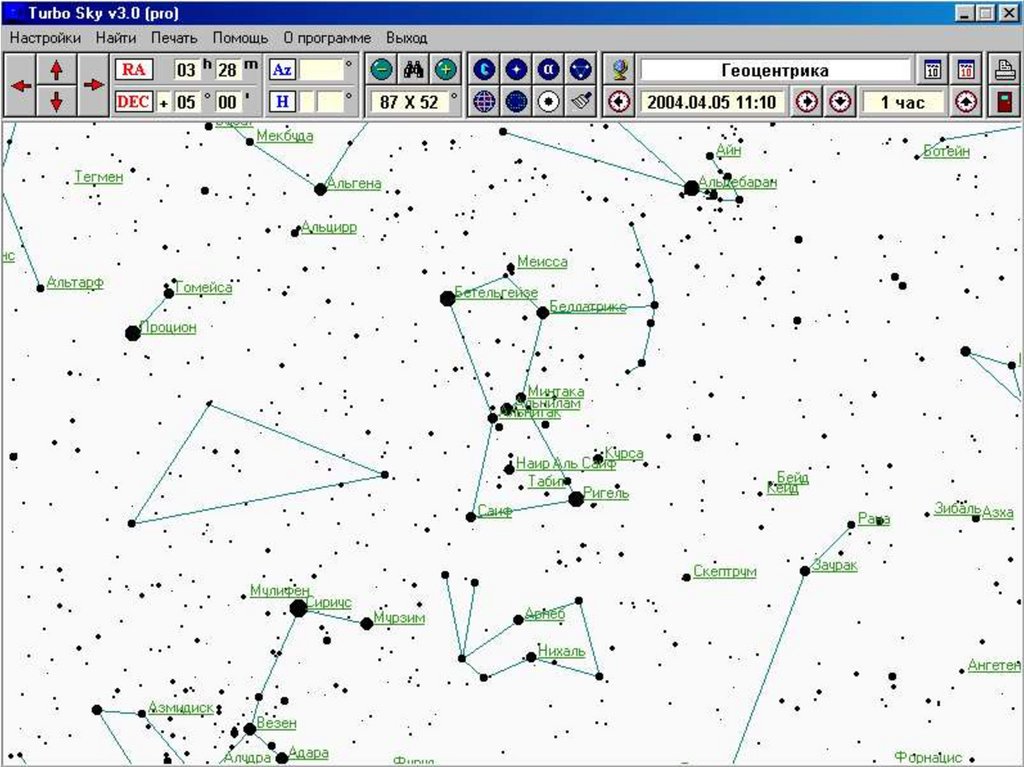Click the Az azimuth button

[x=282, y=69]
